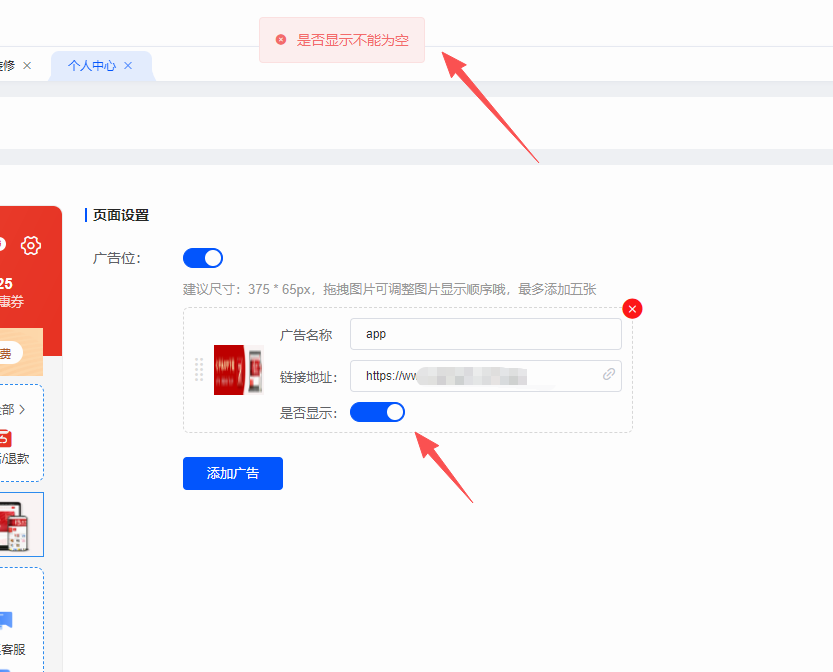Screen dimensions: 833x672
Task: Switch to the 个人中心 tab
Action: (91, 66)
